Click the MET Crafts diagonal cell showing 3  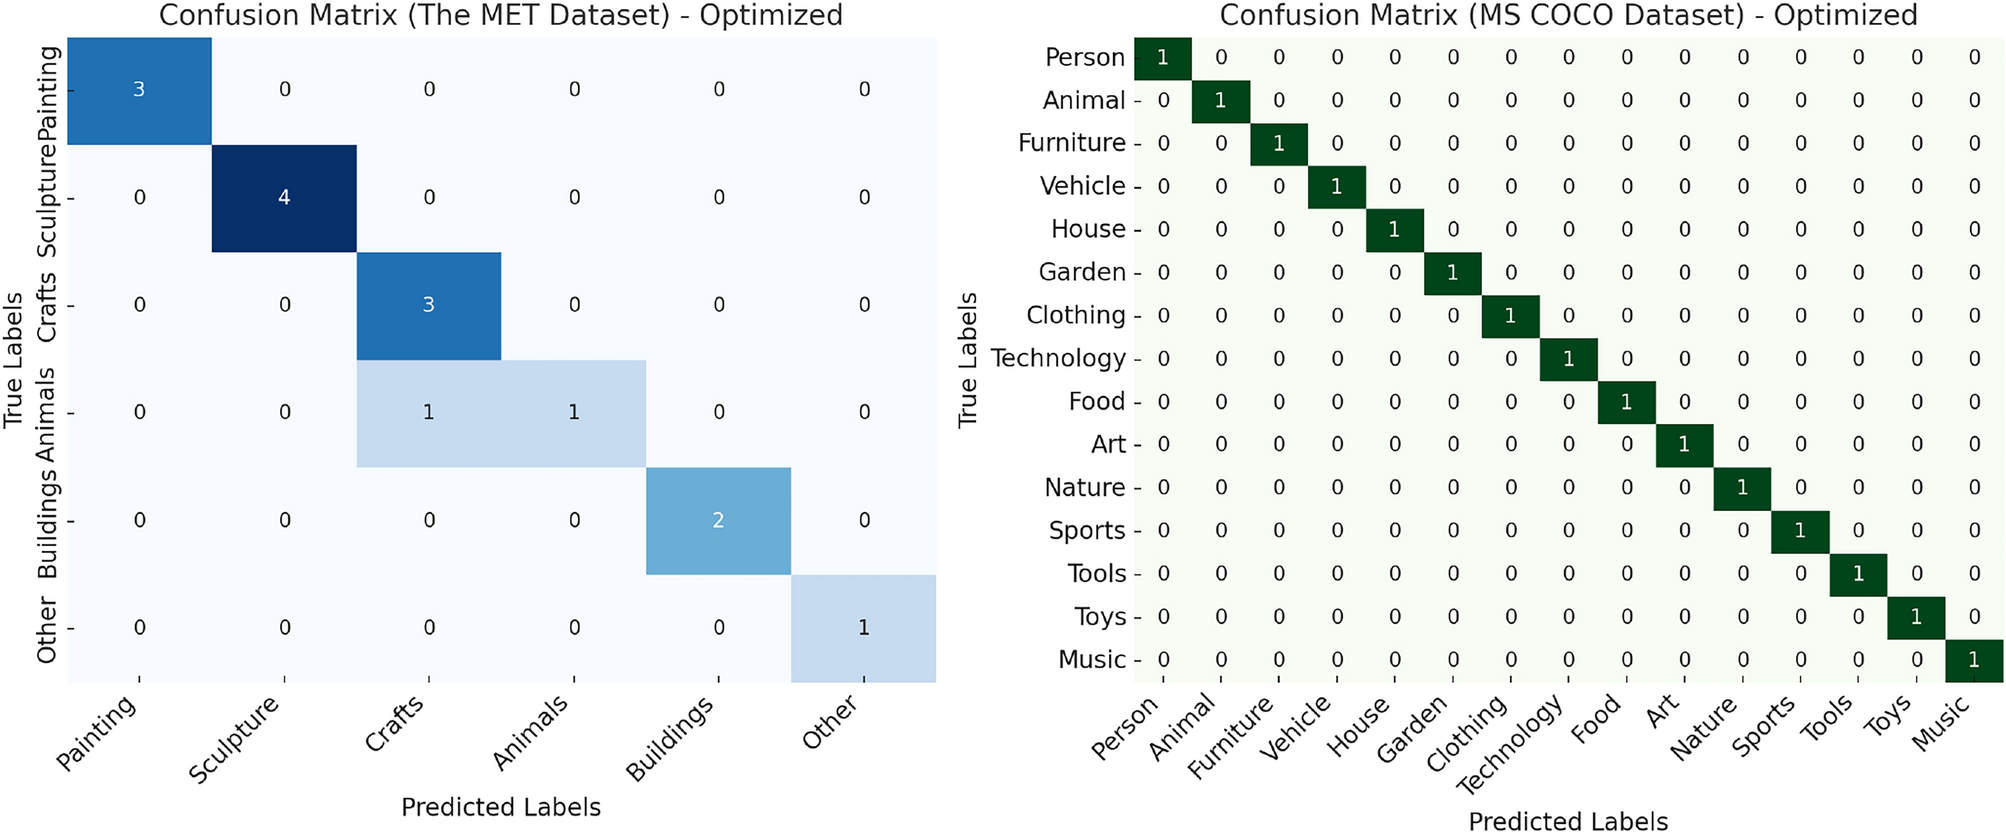(429, 305)
